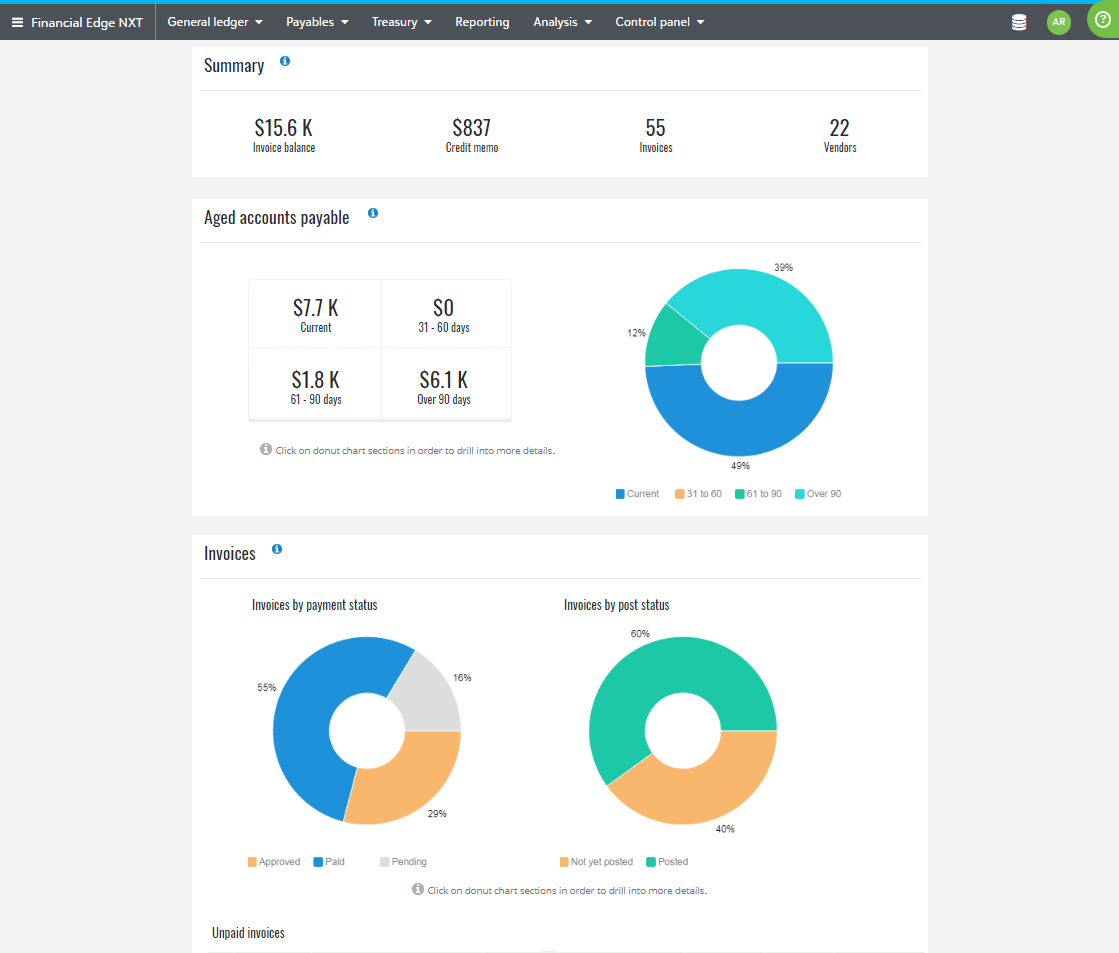The width and height of the screenshot is (1119, 953).
Task: Toggle the Paid legend in payment status chart
Action: 329,861
